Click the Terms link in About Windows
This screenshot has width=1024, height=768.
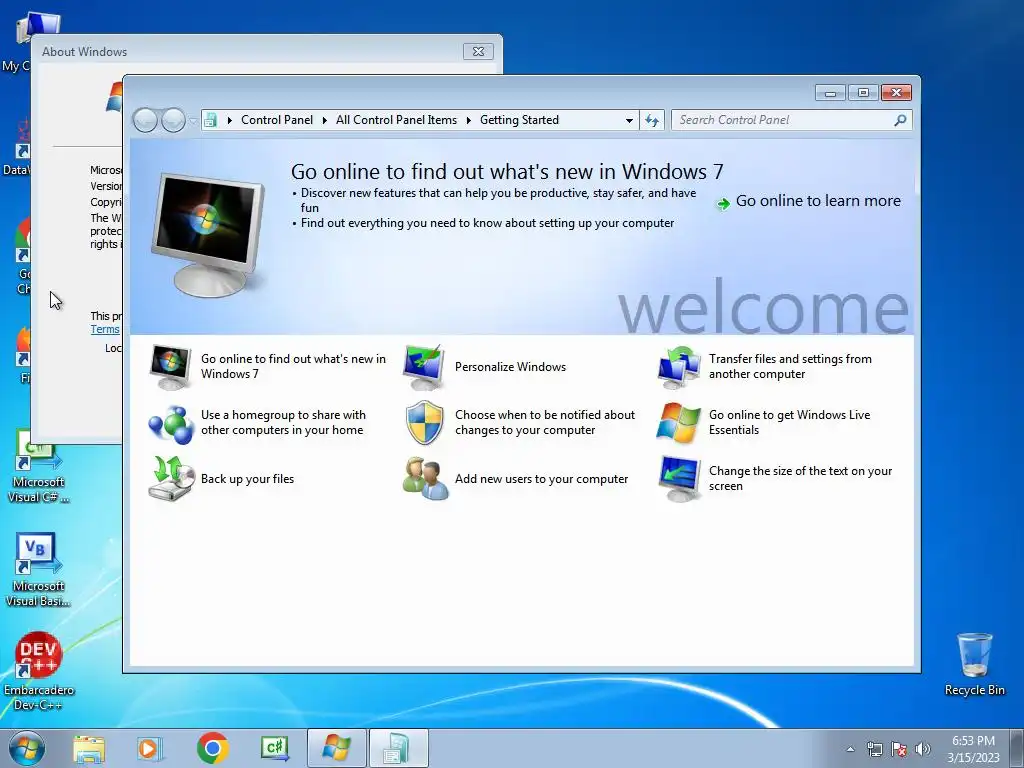105,329
